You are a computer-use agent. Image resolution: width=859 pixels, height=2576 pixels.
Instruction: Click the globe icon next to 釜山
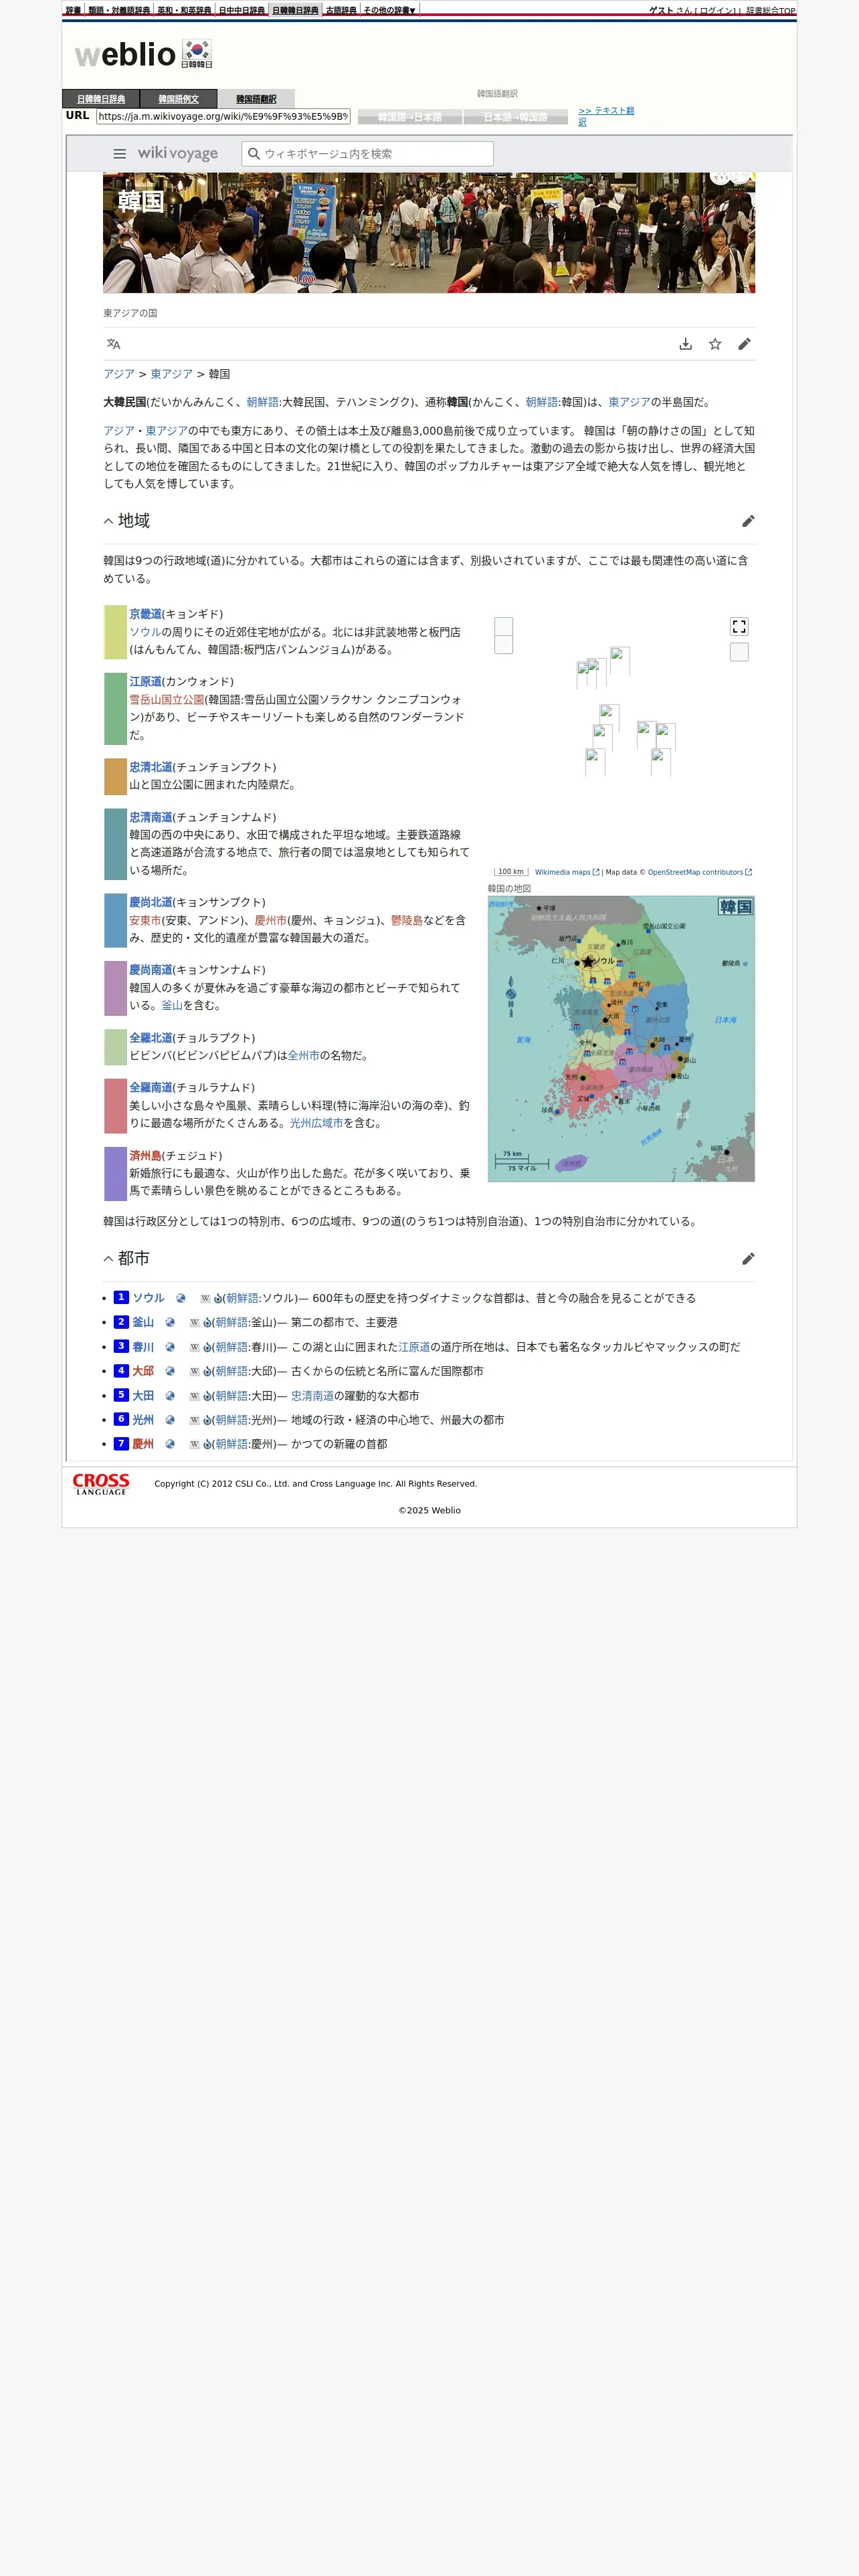[170, 1323]
